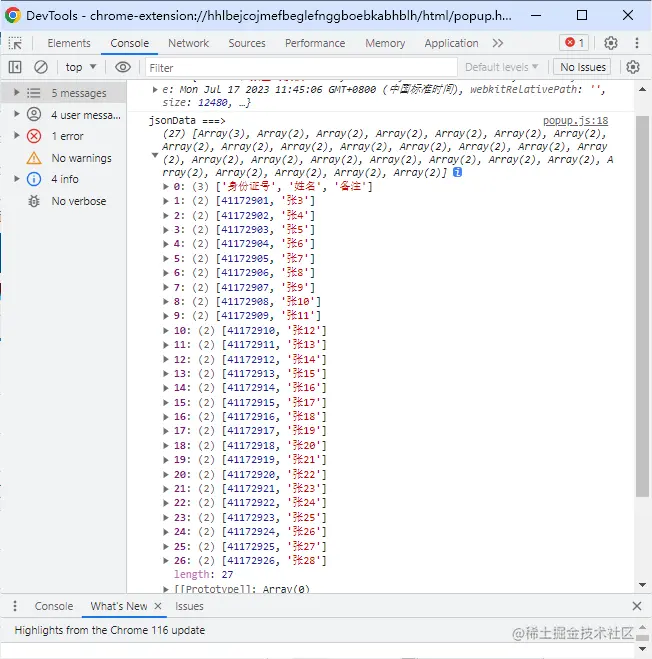Open the three-dot DevTools customize menu
Viewport: 652px width, 659px height.
click(637, 43)
